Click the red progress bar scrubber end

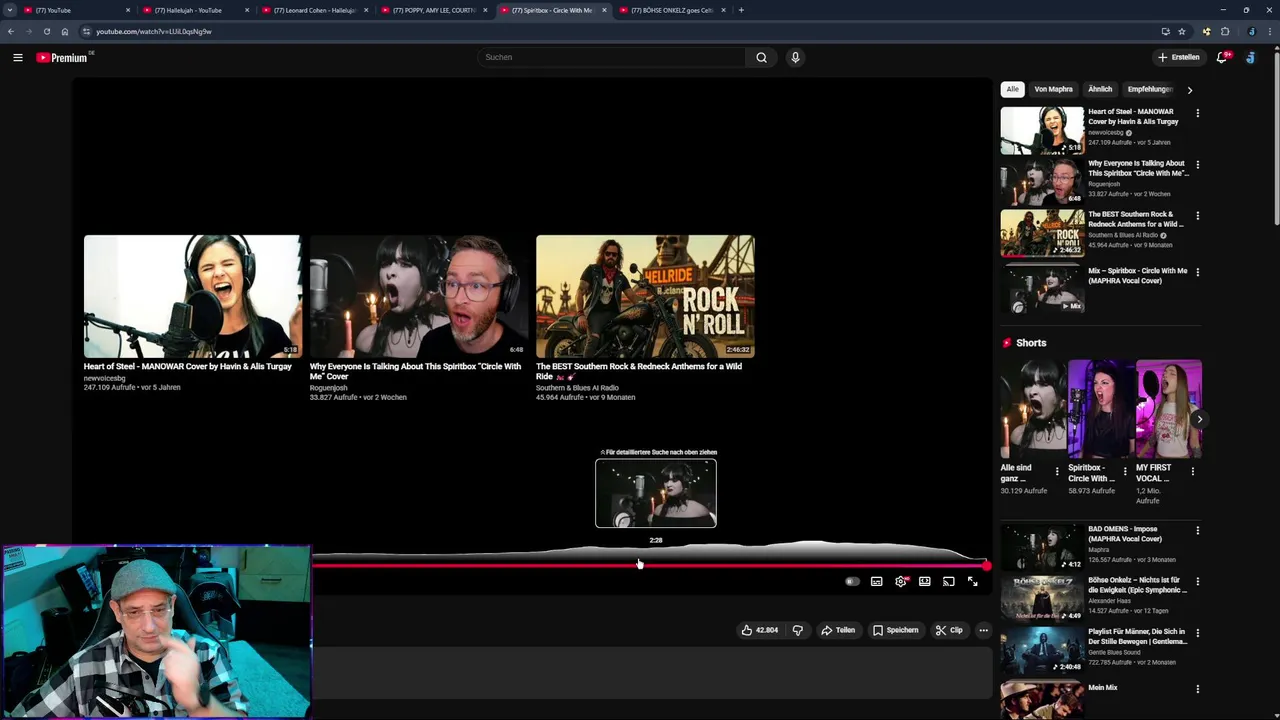[x=986, y=566]
